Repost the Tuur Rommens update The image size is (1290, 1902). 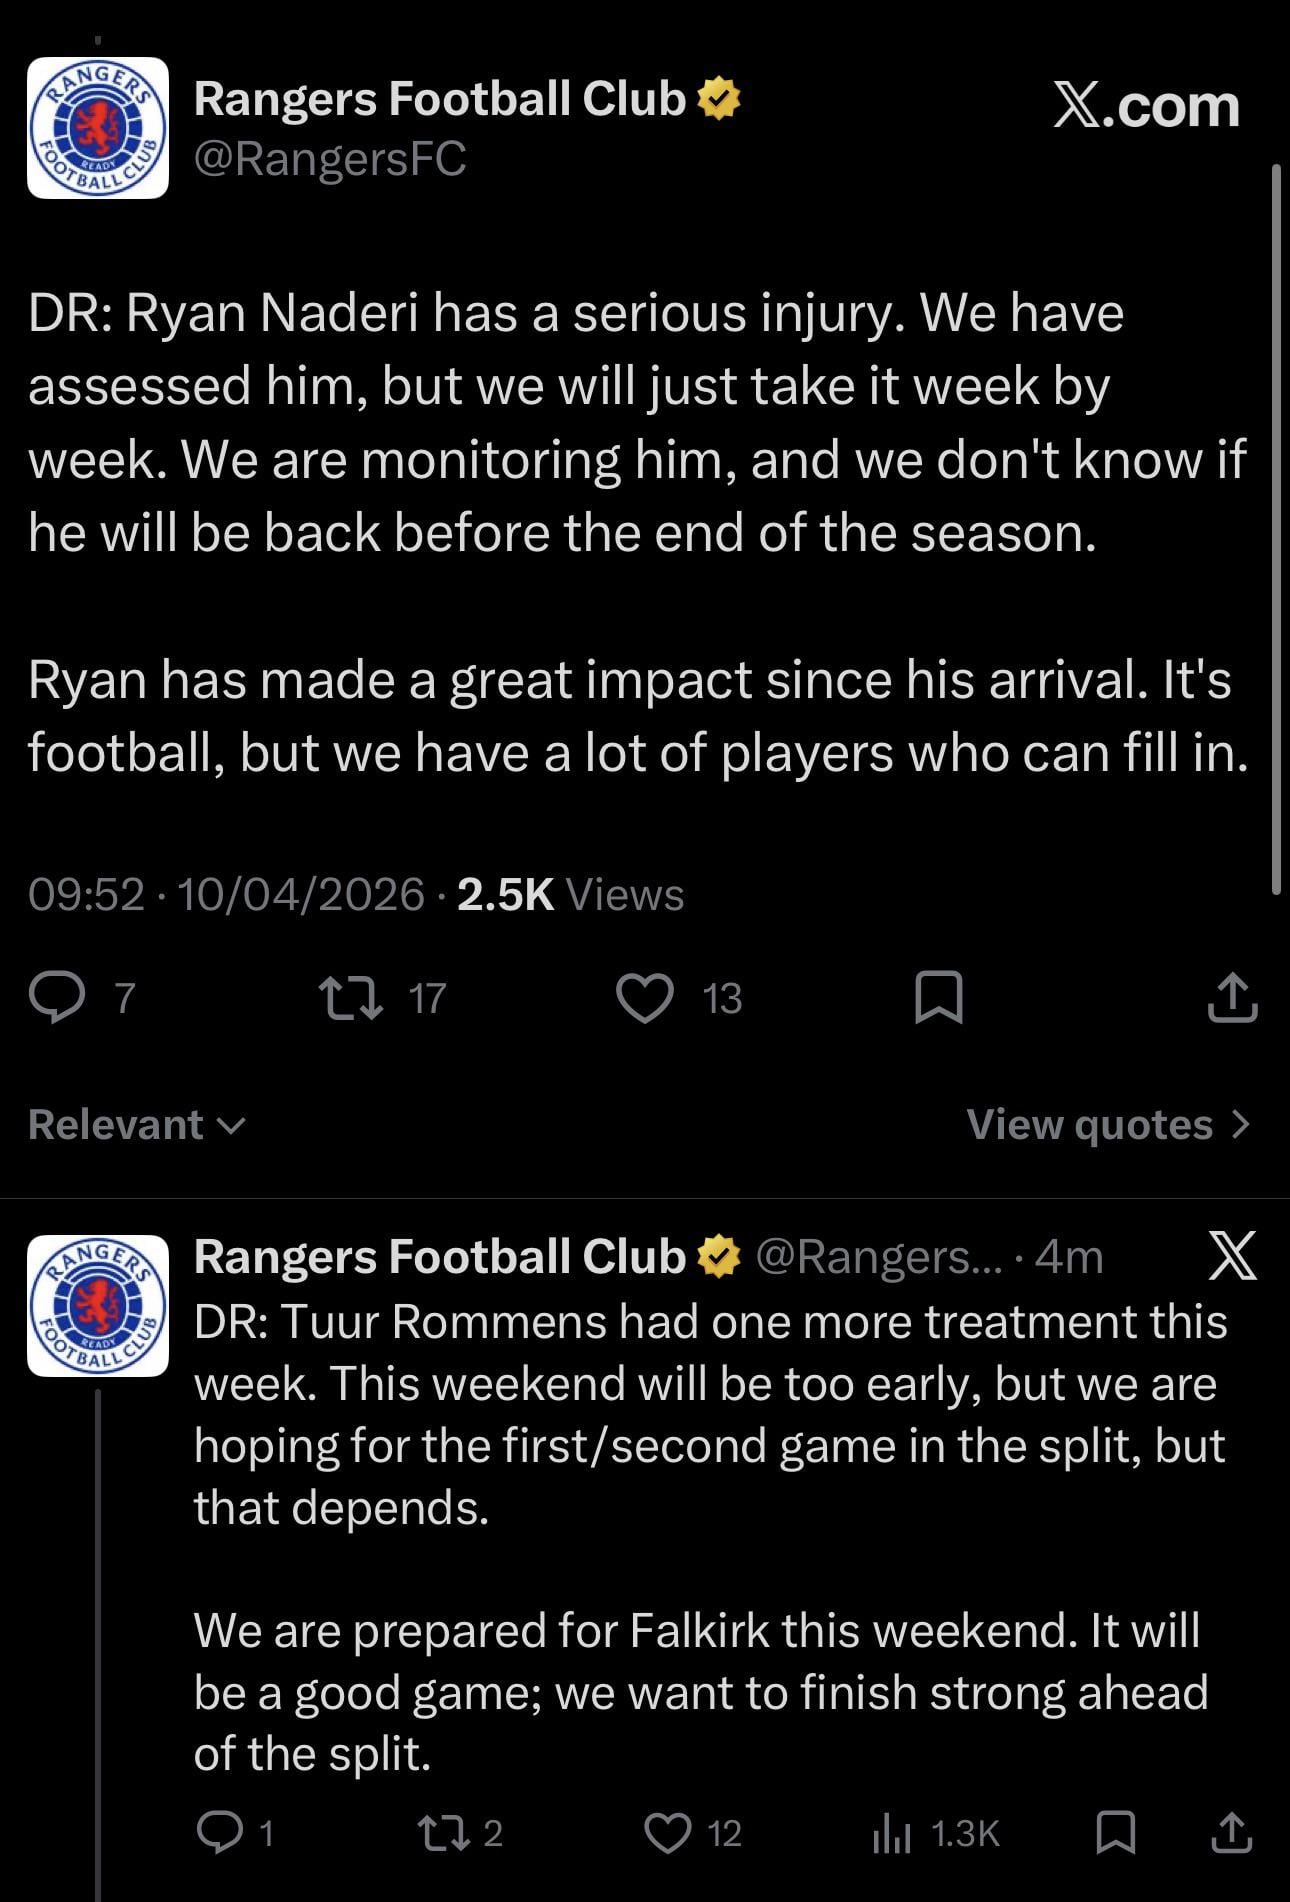point(438,1832)
